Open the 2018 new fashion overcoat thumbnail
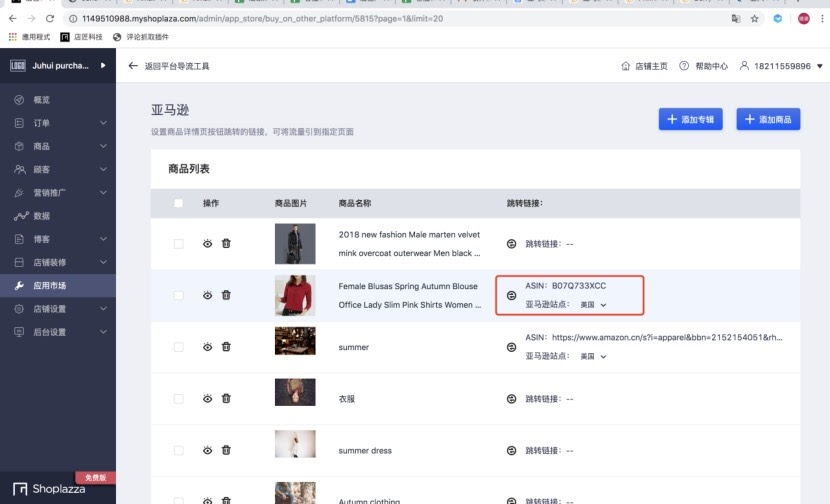Image resolution: width=830 pixels, height=504 pixels. (x=295, y=244)
